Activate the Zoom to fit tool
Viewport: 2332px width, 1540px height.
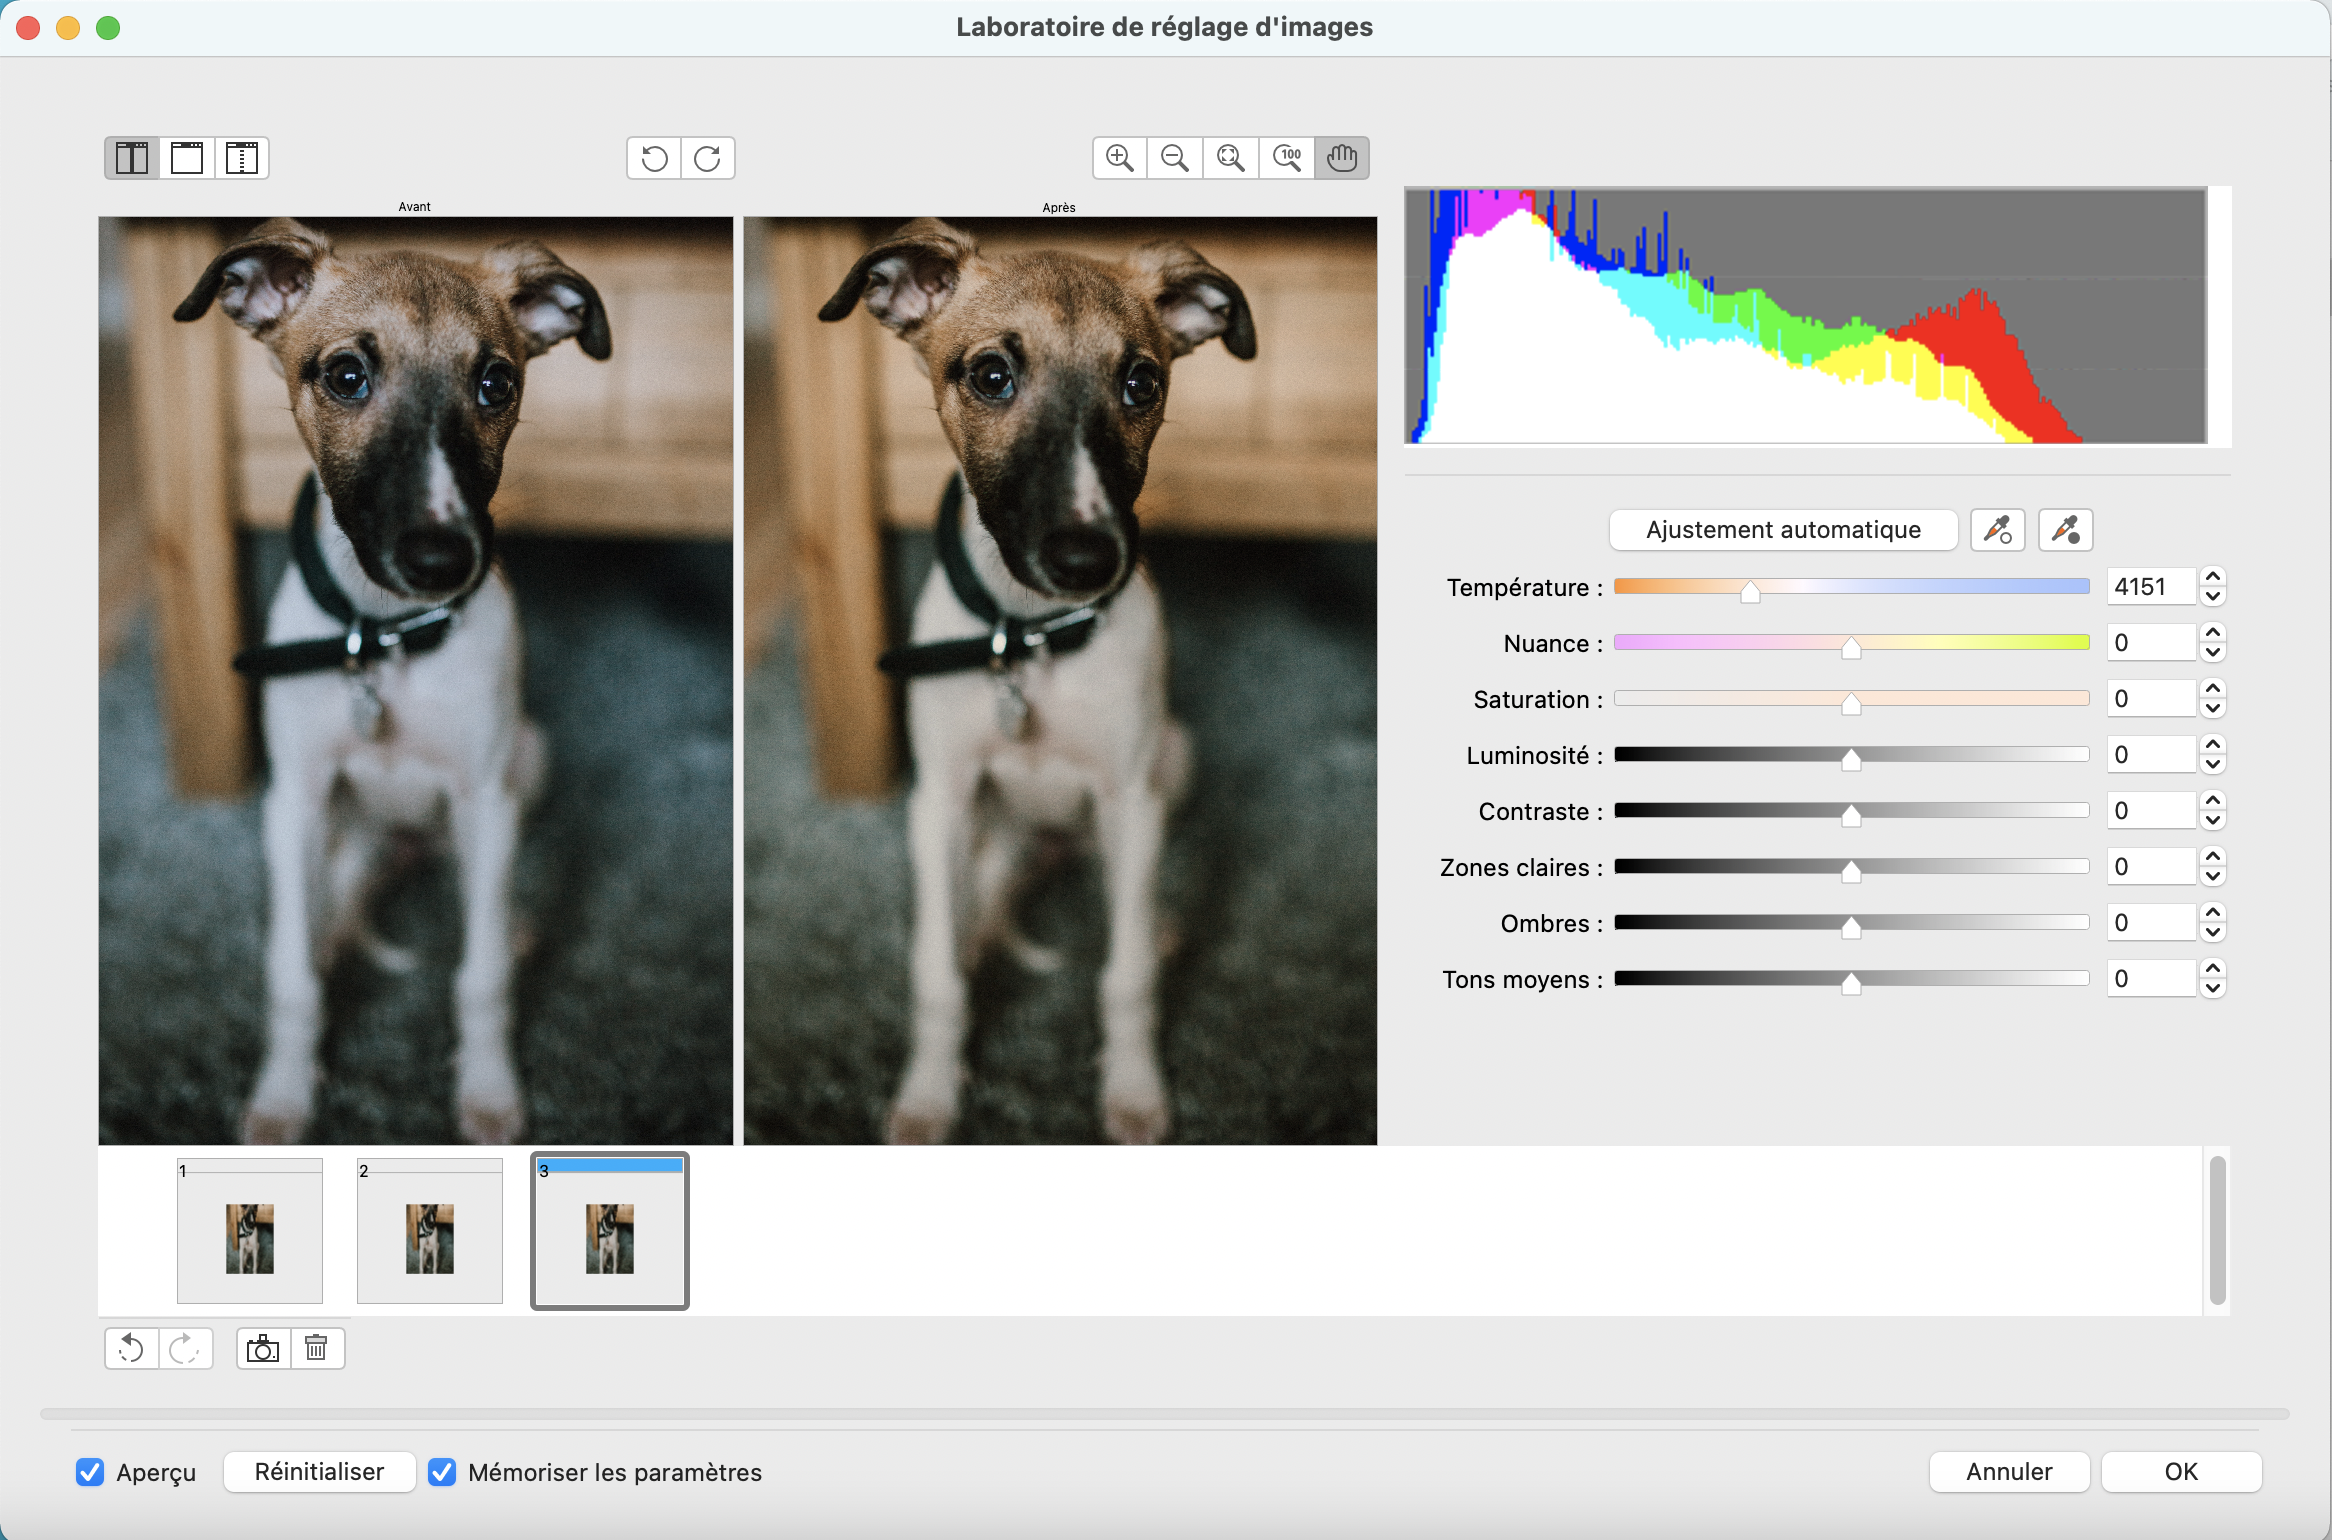1230,158
